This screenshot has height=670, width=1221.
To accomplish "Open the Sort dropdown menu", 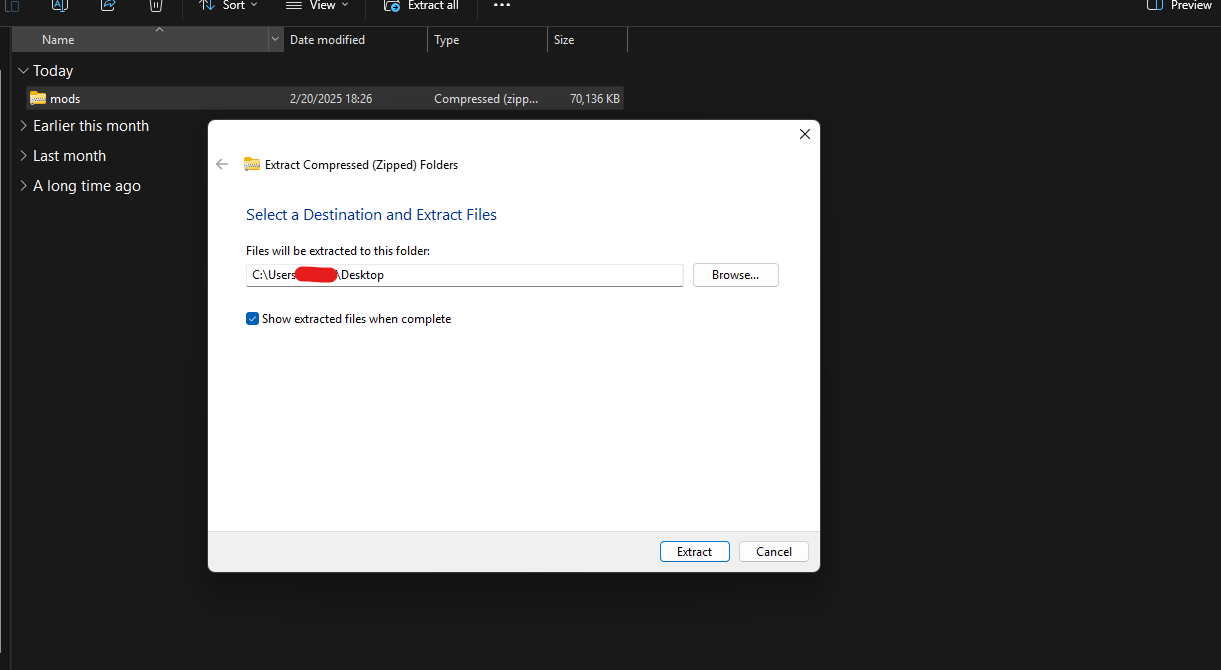I will pos(228,5).
